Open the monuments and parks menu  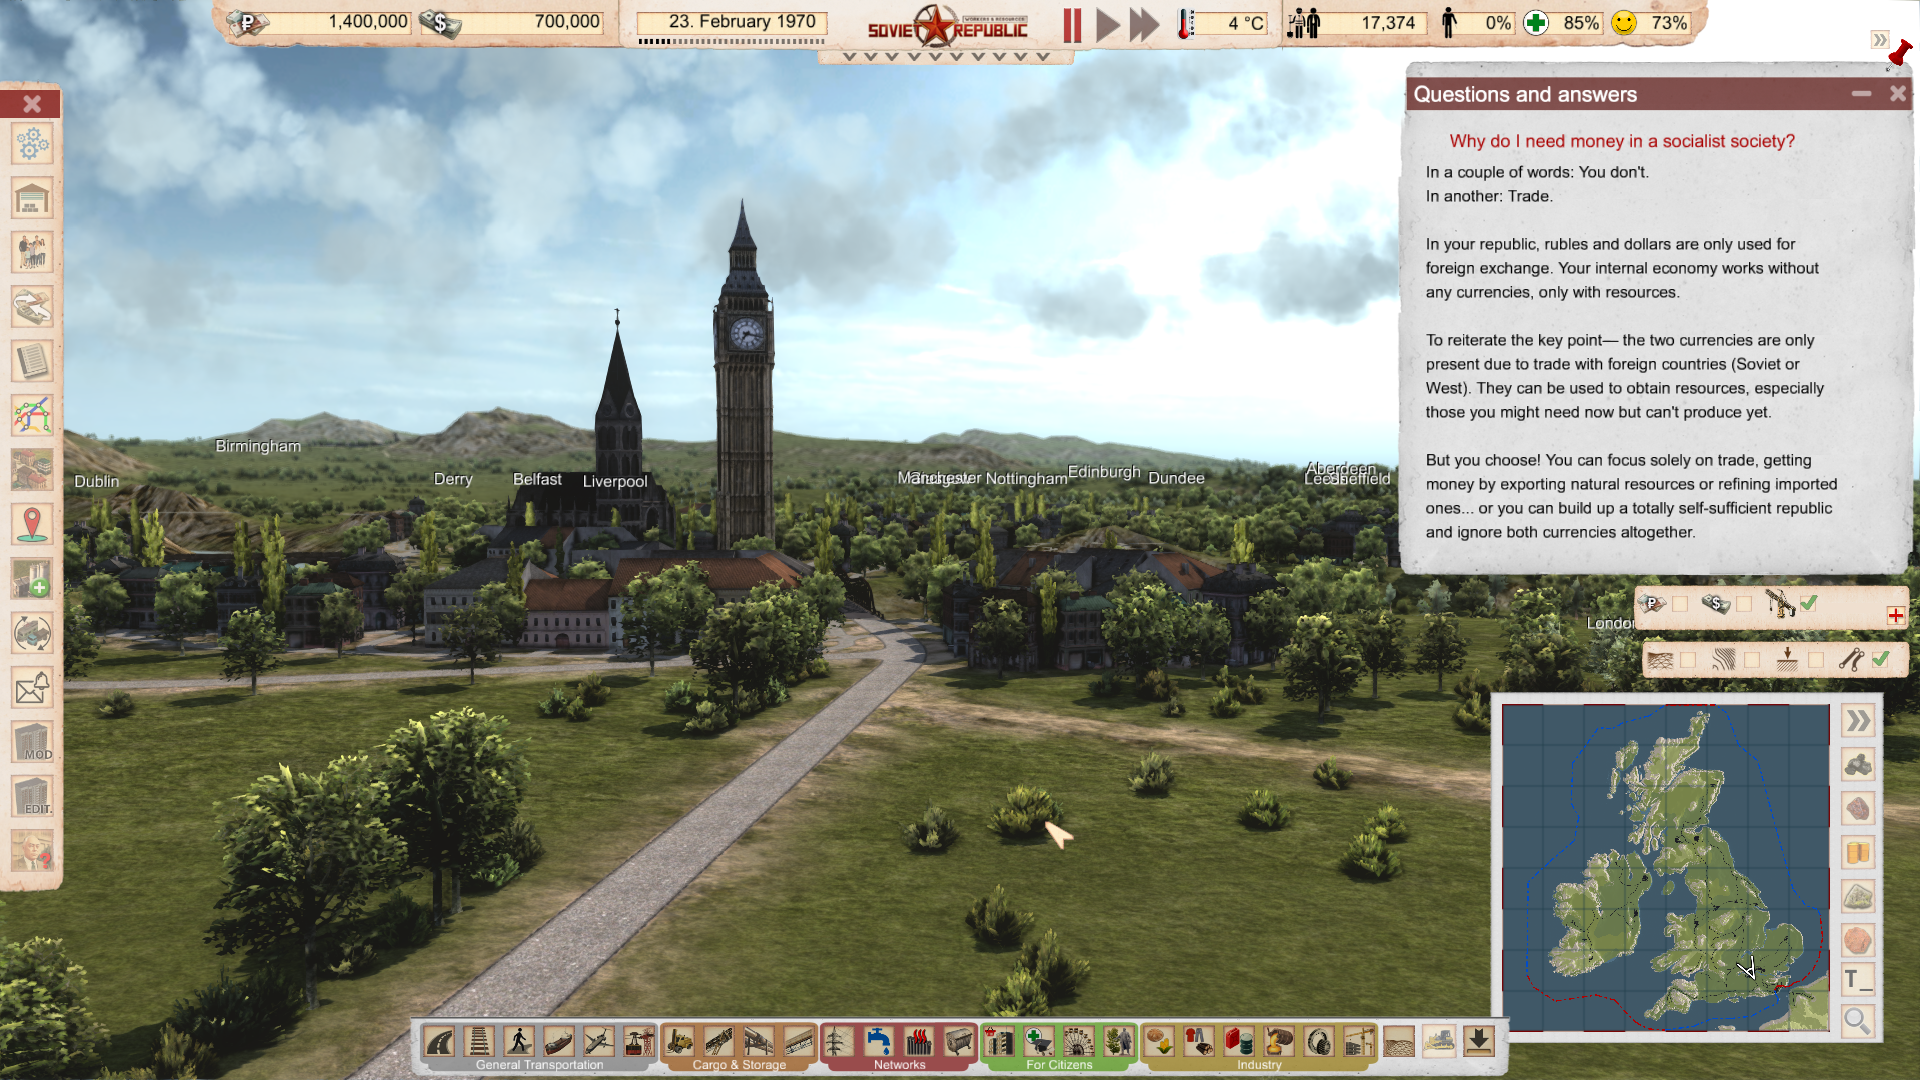tap(1119, 1042)
